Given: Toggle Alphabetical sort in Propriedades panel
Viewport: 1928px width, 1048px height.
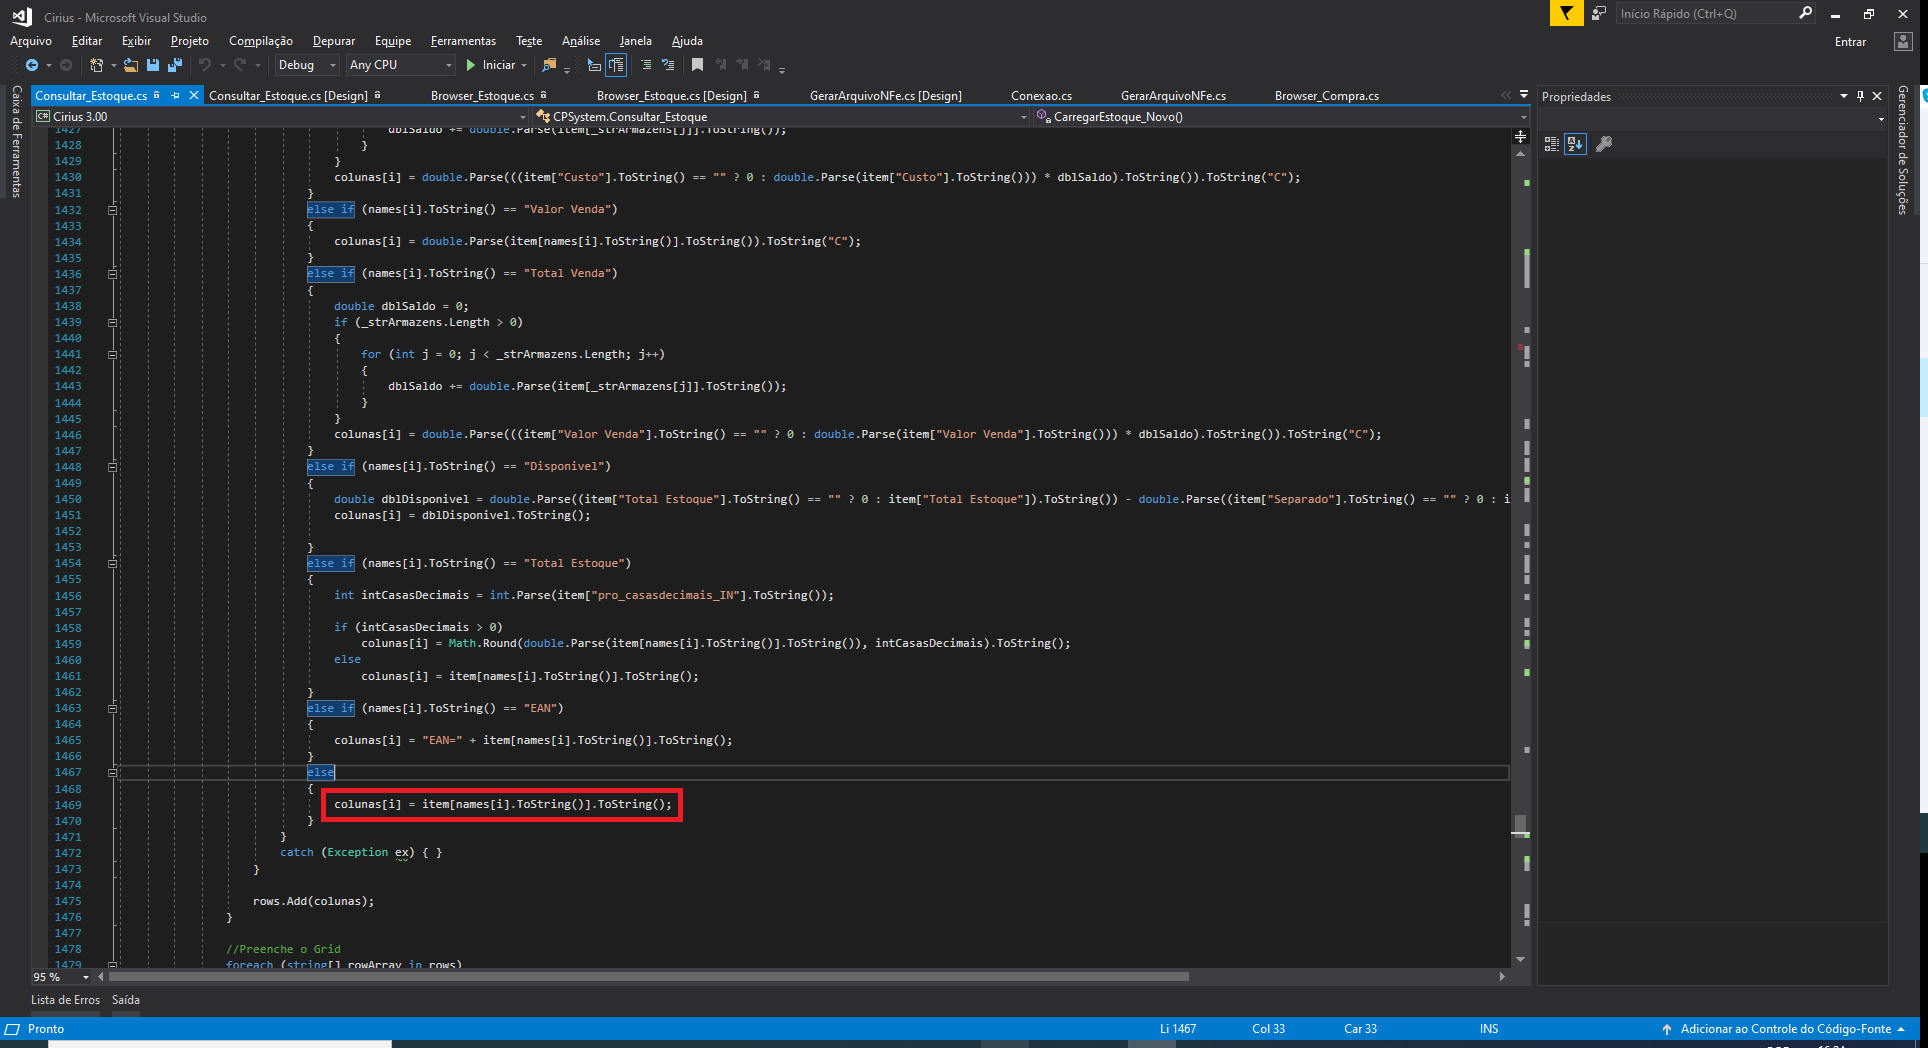Looking at the screenshot, I should pos(1575,144).
